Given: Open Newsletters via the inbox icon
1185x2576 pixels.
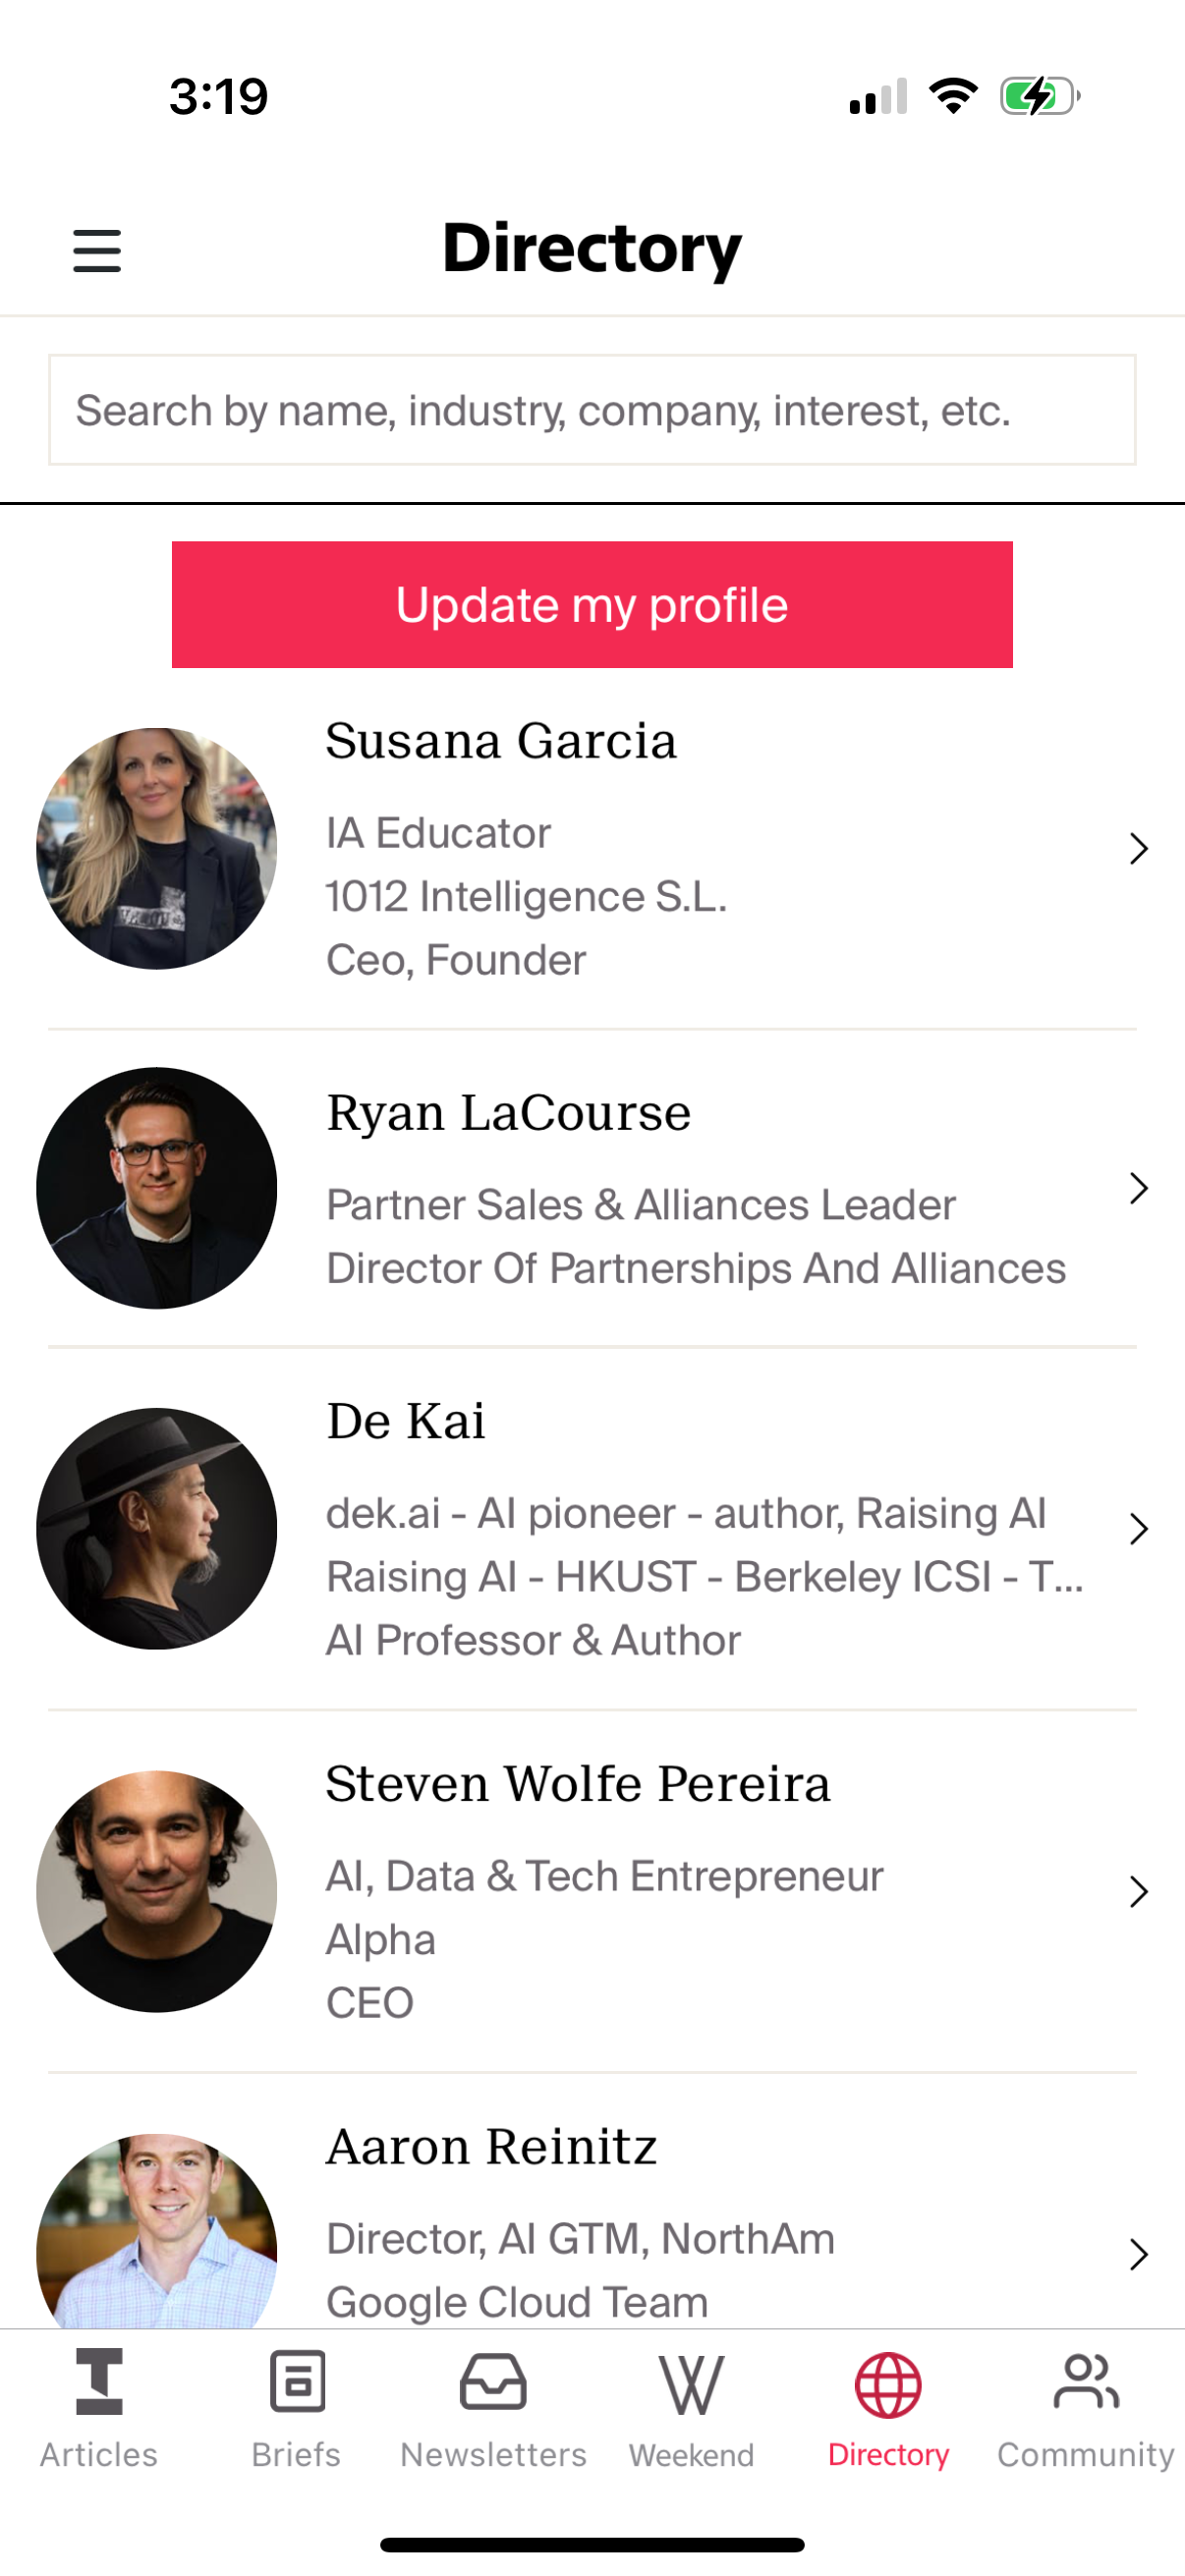Looking at the screenshot, I should point(494,2383).
